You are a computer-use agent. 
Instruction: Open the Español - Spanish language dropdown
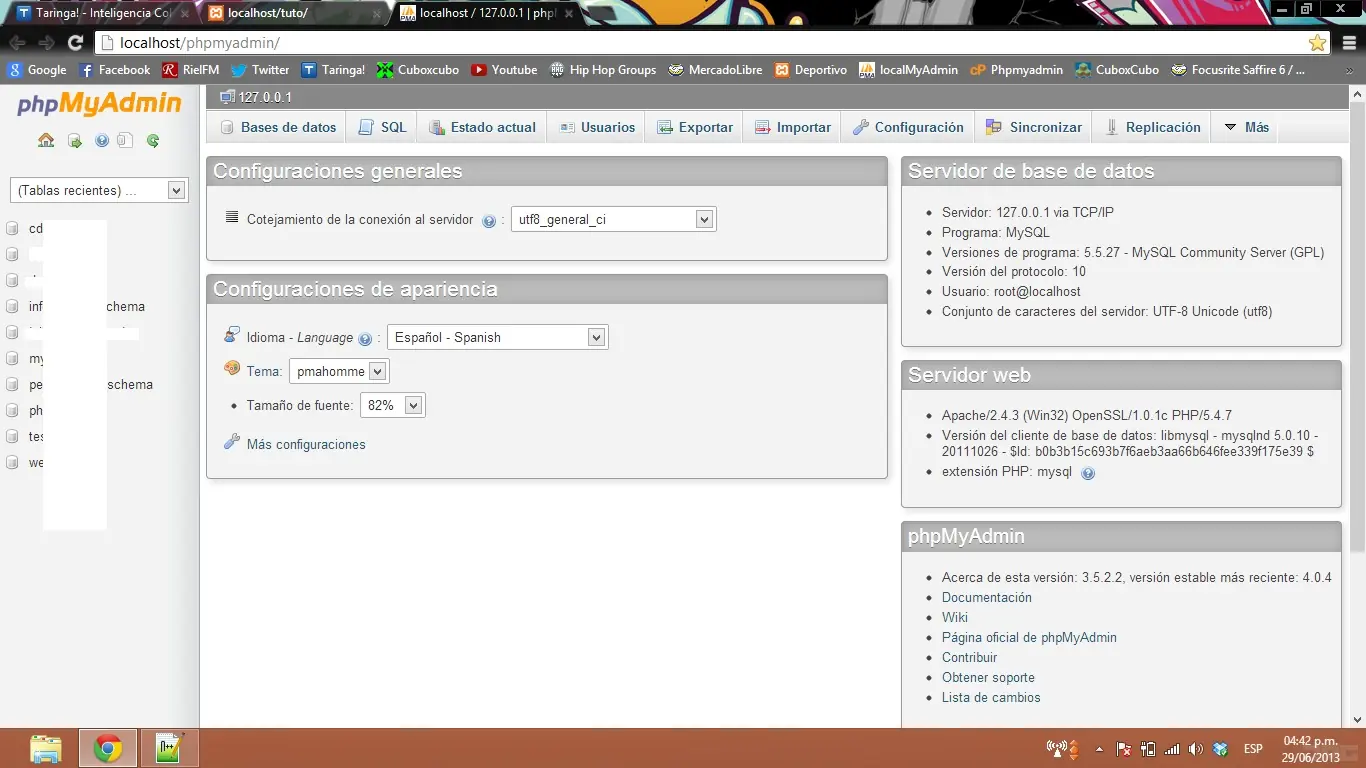tap(497, 338)
